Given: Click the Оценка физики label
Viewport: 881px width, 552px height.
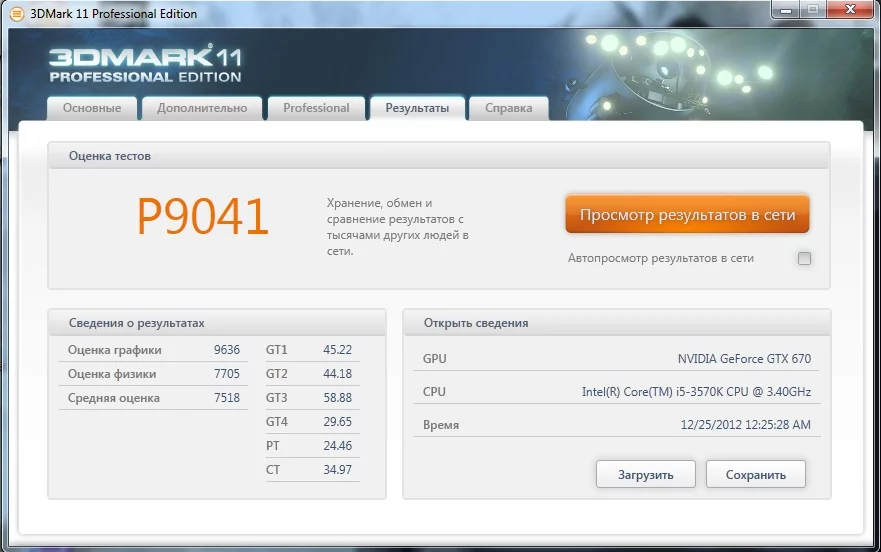Looking at the screenshot, I should click(x=112, y=374).
